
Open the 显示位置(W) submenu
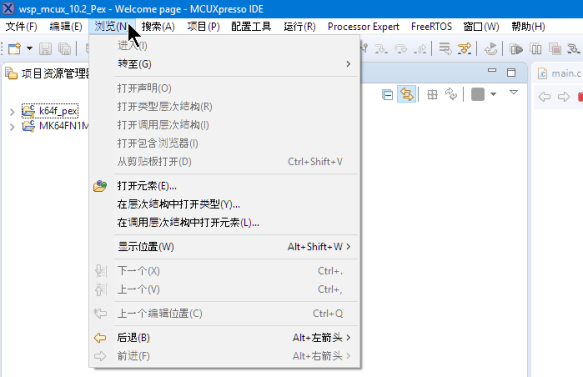click(224, 246)
